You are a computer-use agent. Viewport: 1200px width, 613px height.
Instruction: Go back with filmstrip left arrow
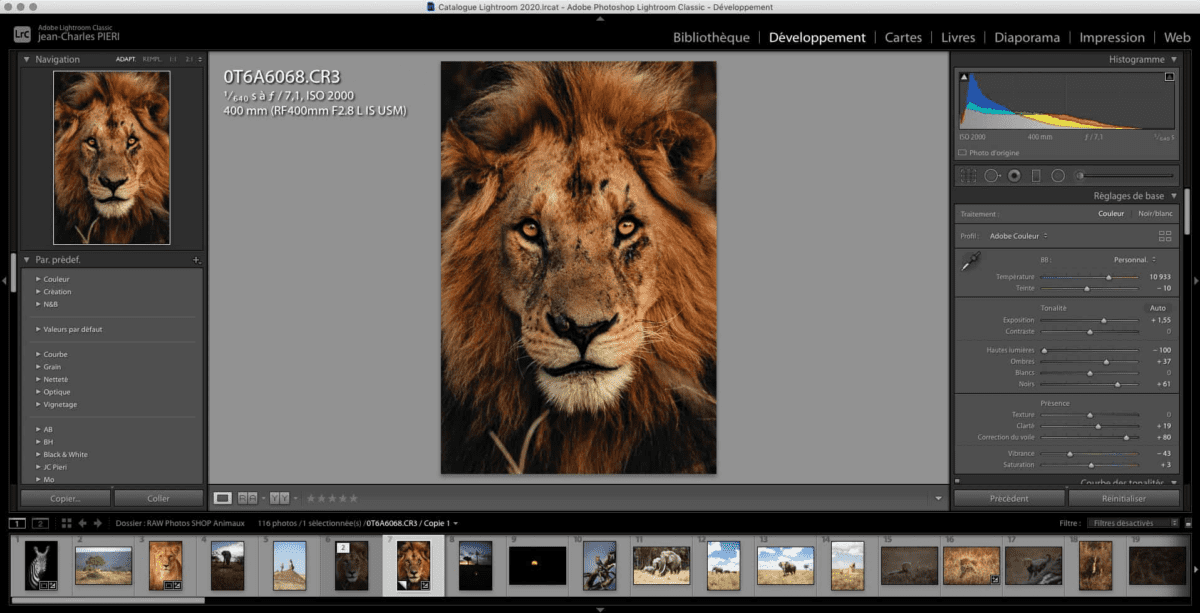coord(84,523)
